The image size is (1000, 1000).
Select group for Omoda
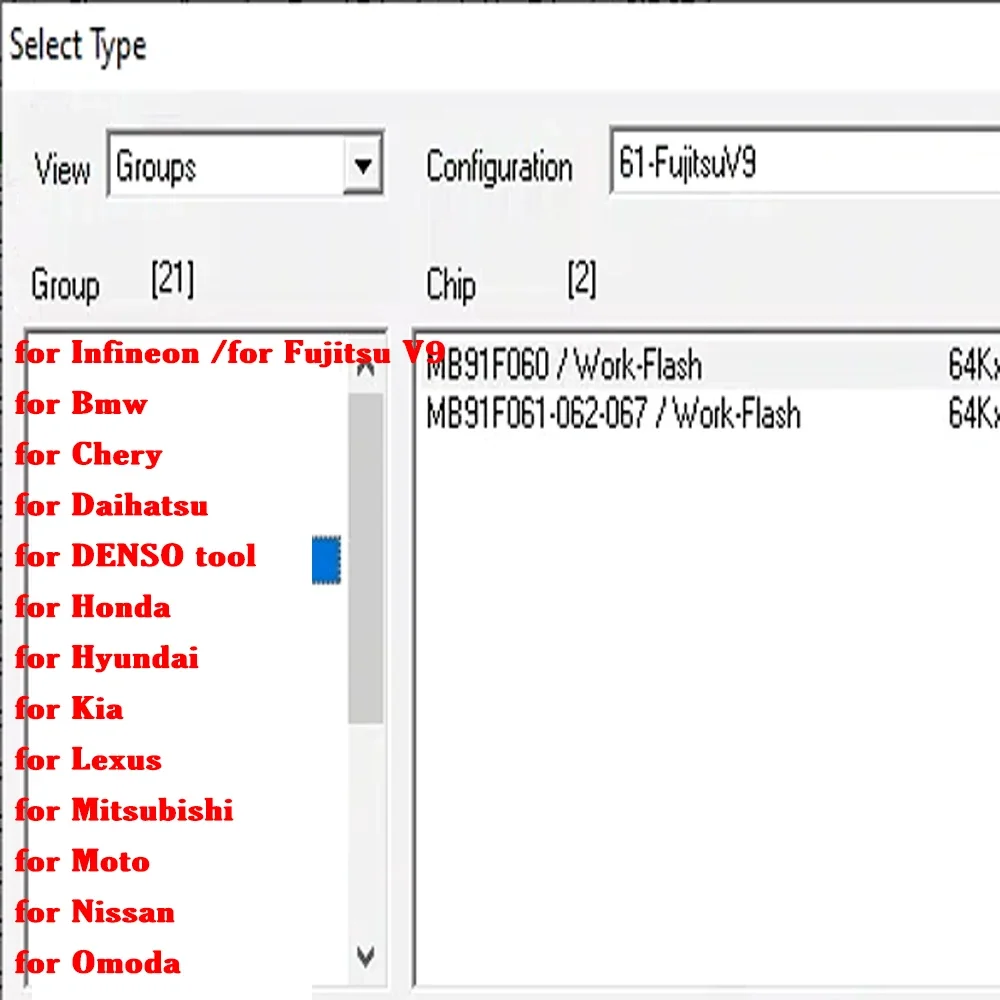tap(98, 962)
